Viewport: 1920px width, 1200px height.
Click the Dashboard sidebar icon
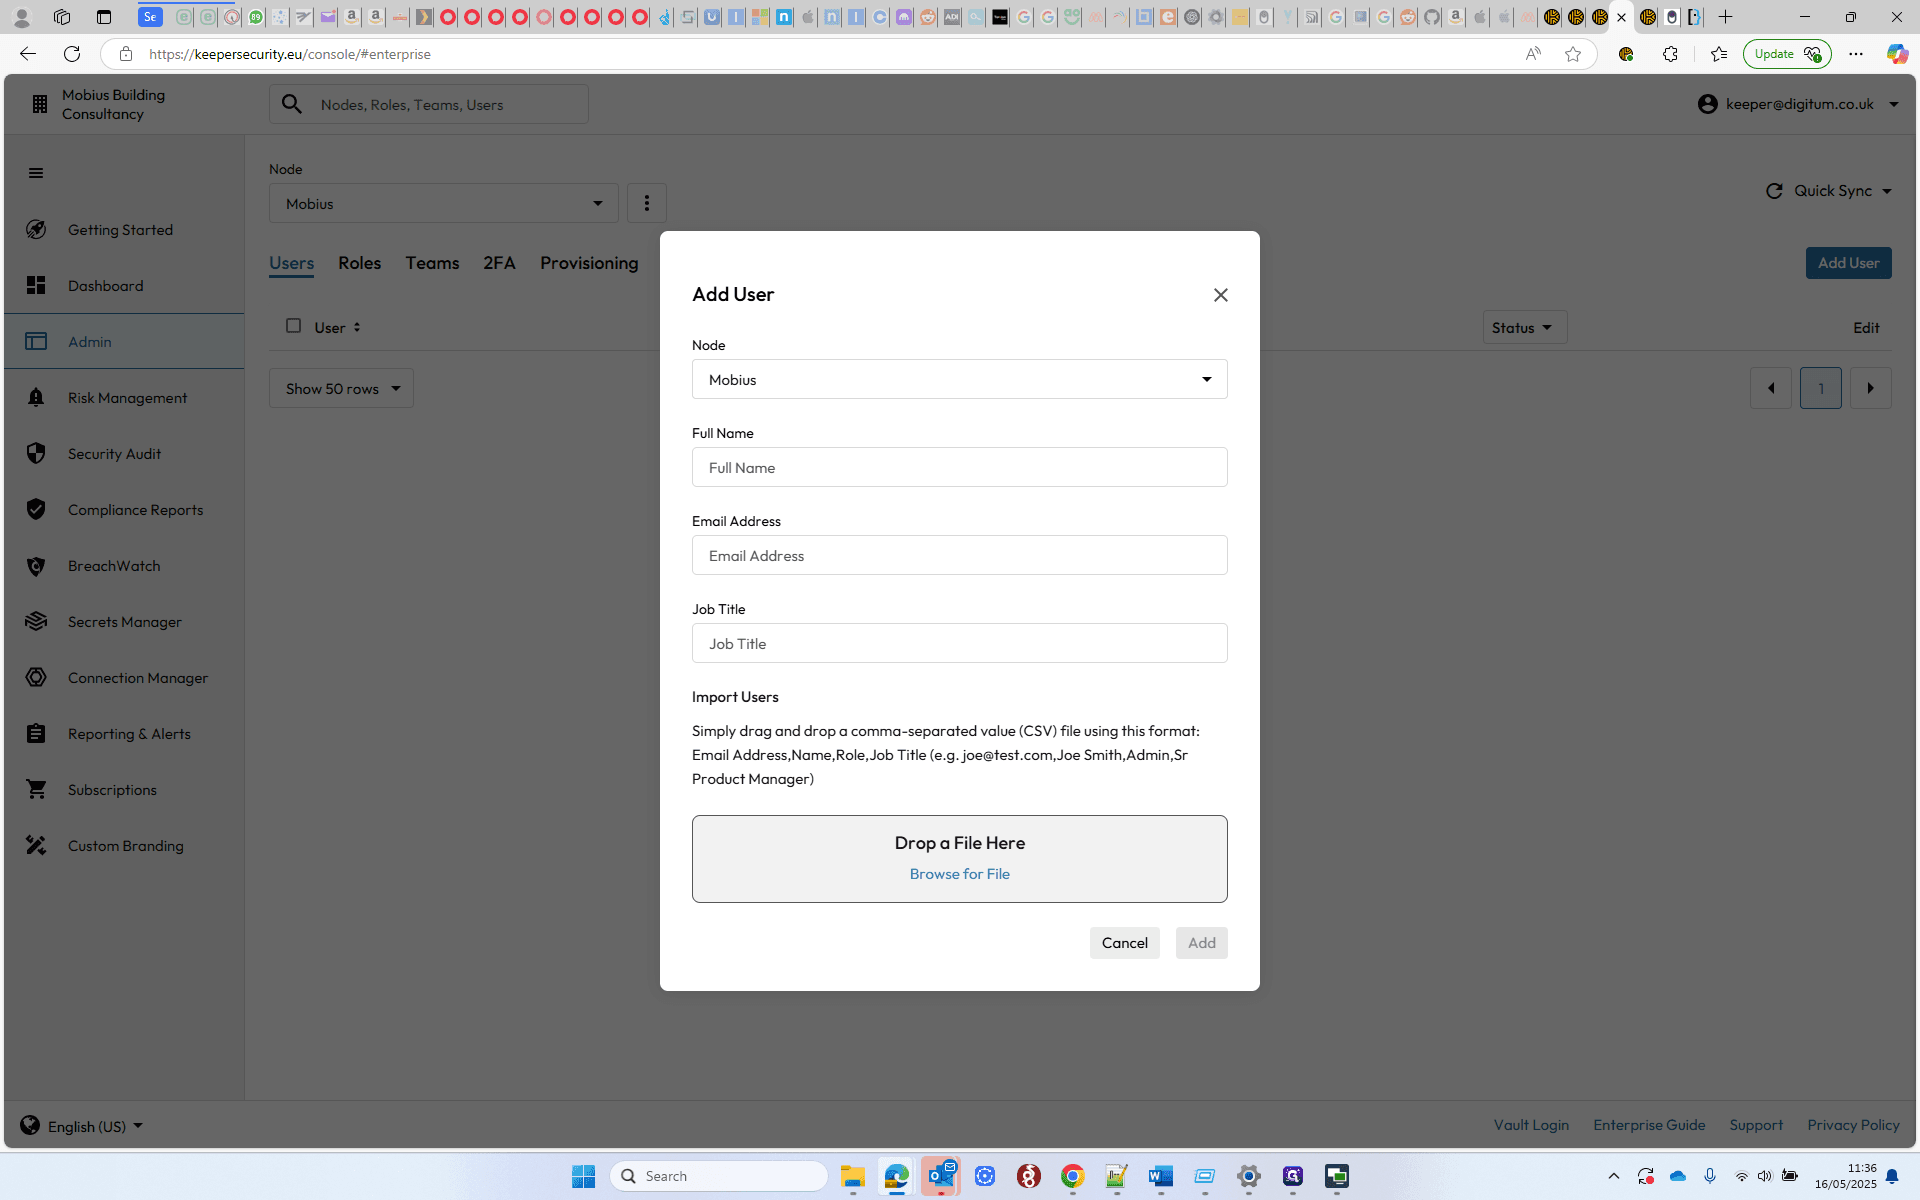click(x=36, y=286)
